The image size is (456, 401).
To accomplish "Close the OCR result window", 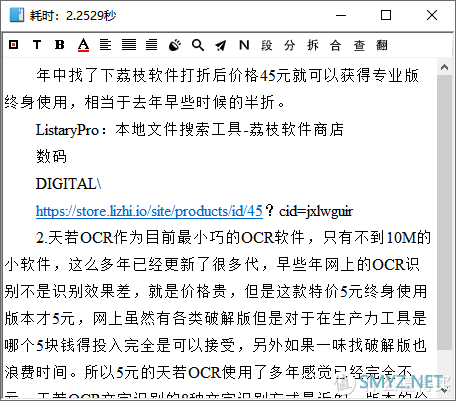I will pos(432,15).
